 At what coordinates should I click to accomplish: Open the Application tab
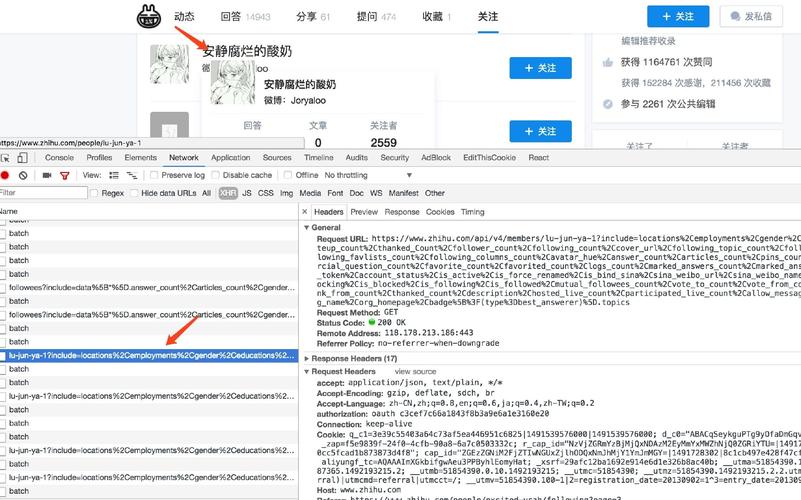(230, 158)
